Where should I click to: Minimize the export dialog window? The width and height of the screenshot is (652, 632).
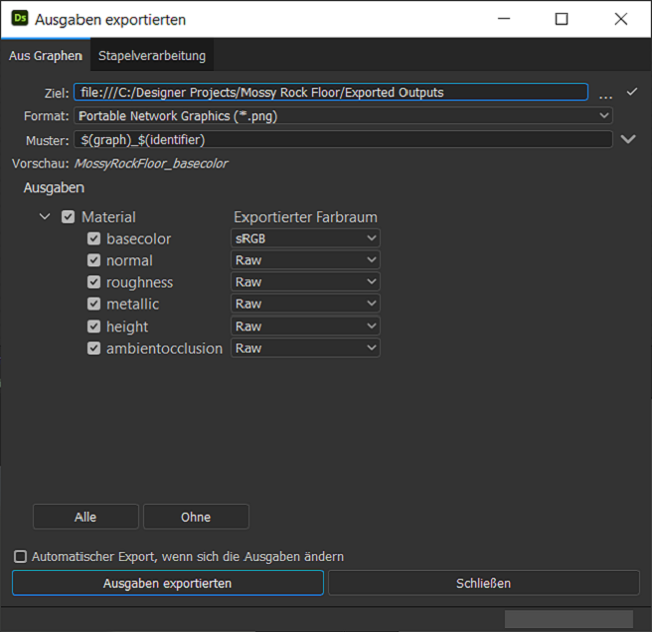point(502,19)
